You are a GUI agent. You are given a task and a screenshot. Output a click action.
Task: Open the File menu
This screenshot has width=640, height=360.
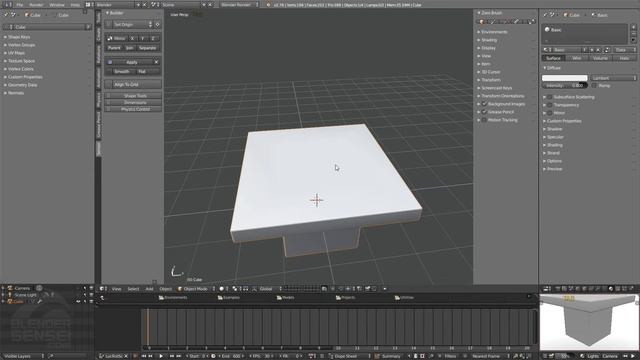19,5
